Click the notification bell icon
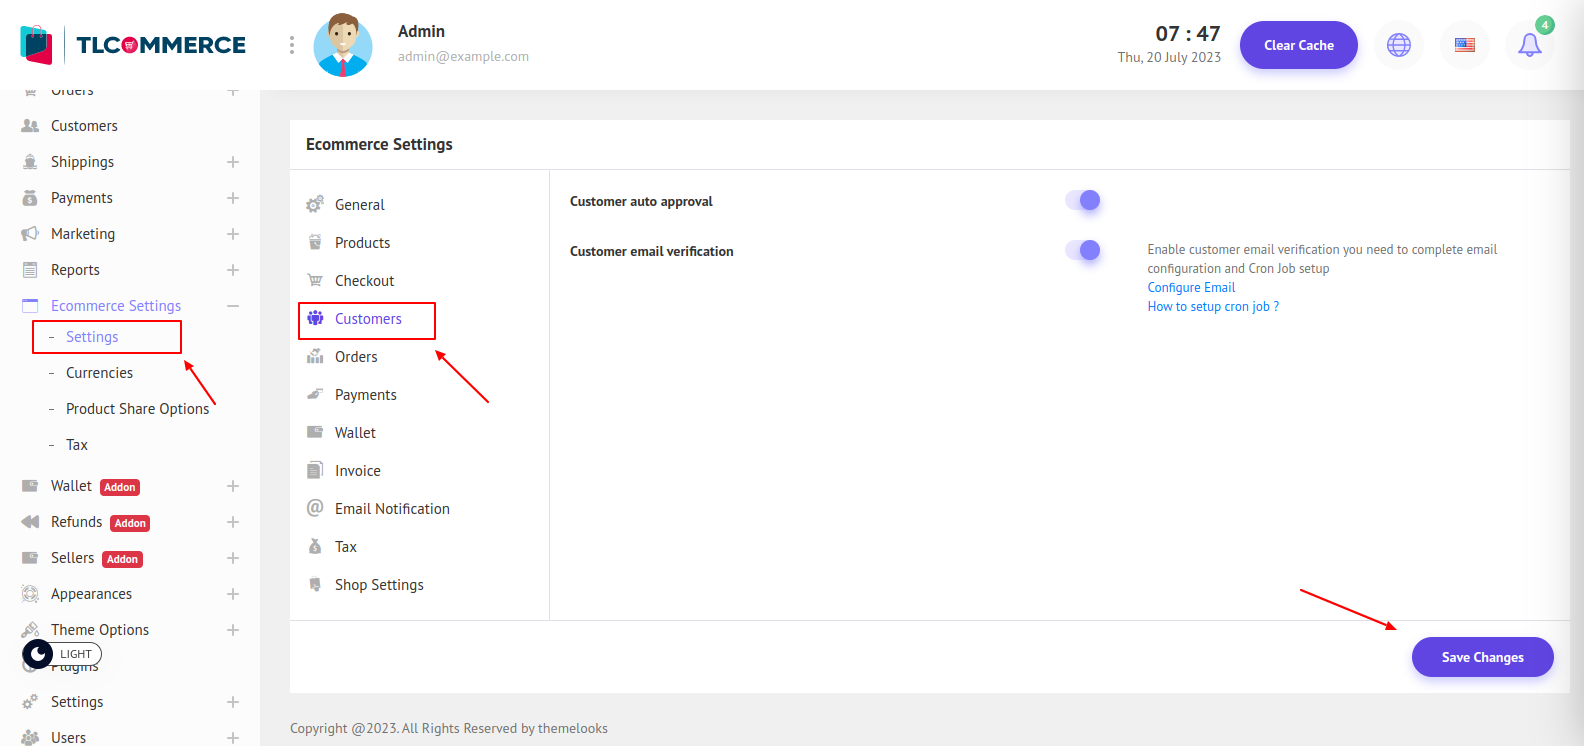Viewport: 1584px width, 746px height. [1529, 45]
